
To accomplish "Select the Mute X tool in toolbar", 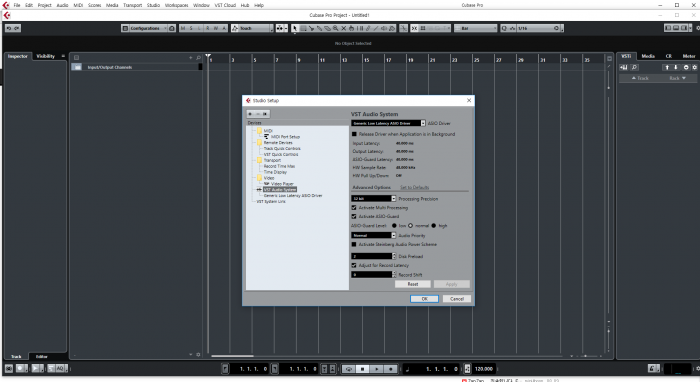I will pos(343,28).
